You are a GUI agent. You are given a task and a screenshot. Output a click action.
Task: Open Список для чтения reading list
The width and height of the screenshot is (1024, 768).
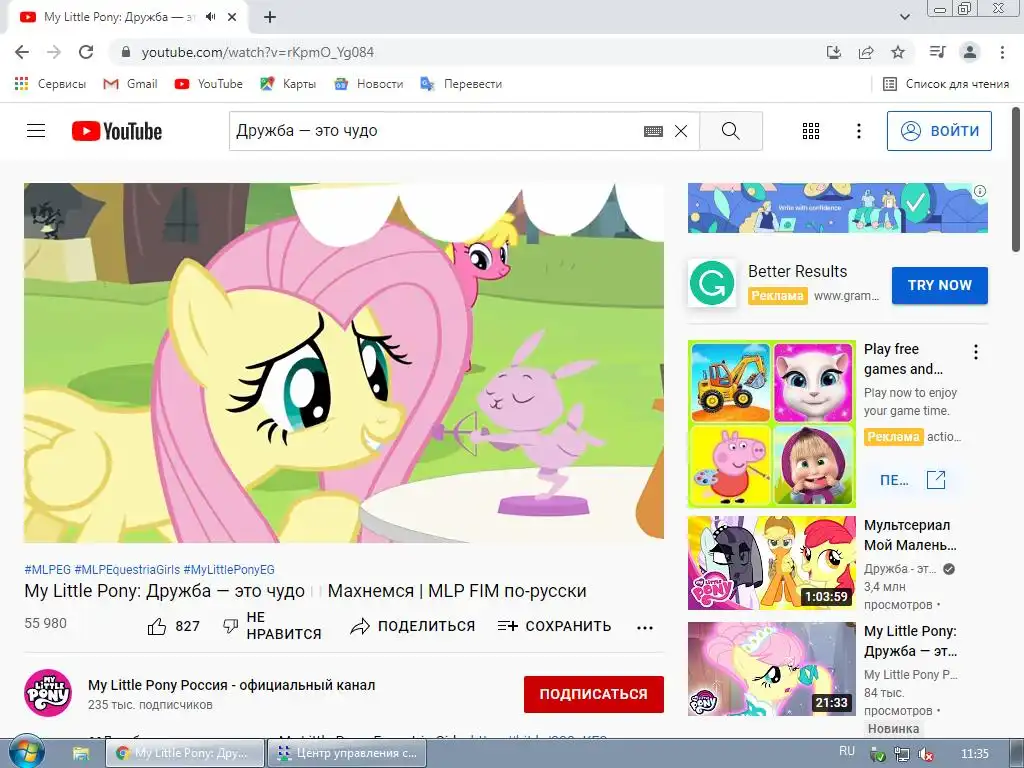pos(946,84)
